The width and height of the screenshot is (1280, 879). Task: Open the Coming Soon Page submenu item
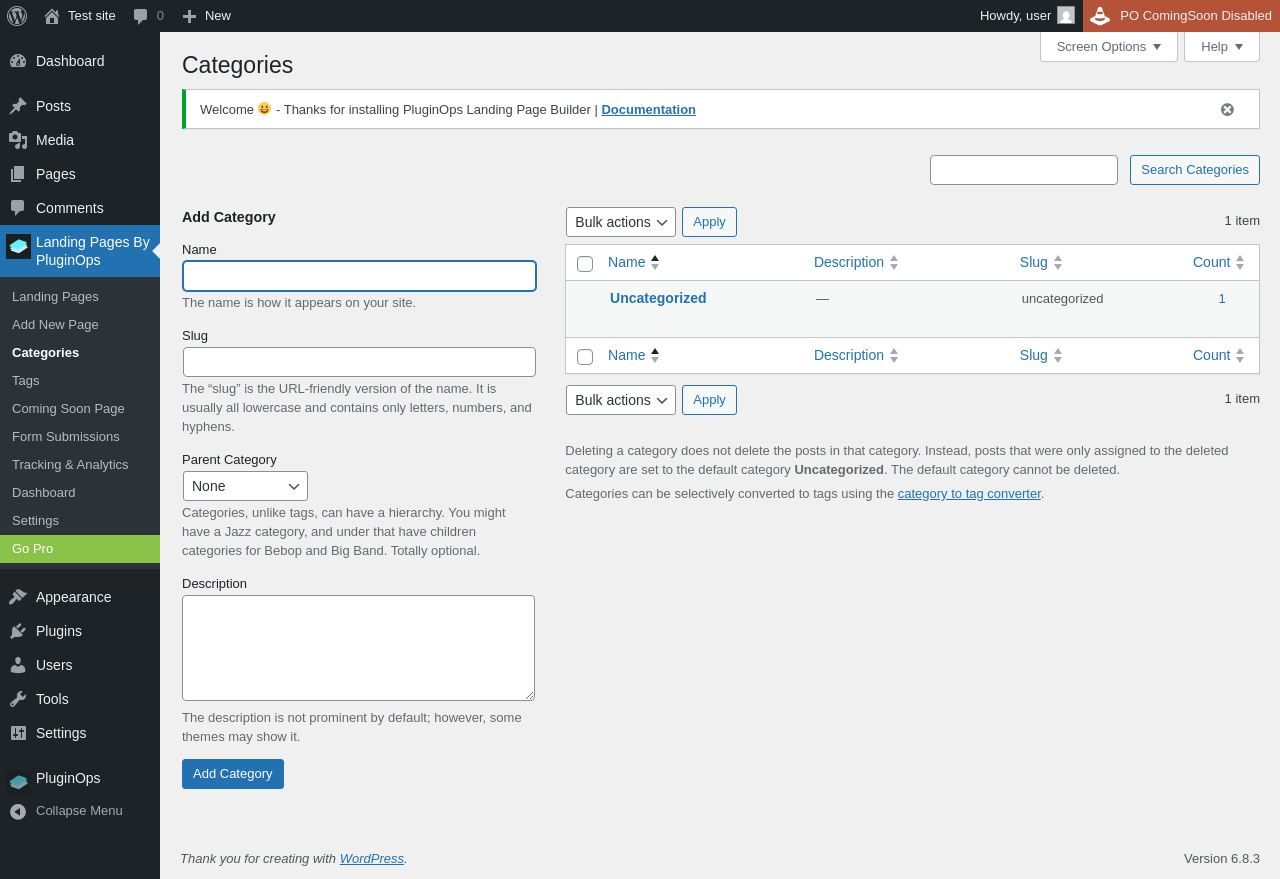click(68, 409)
